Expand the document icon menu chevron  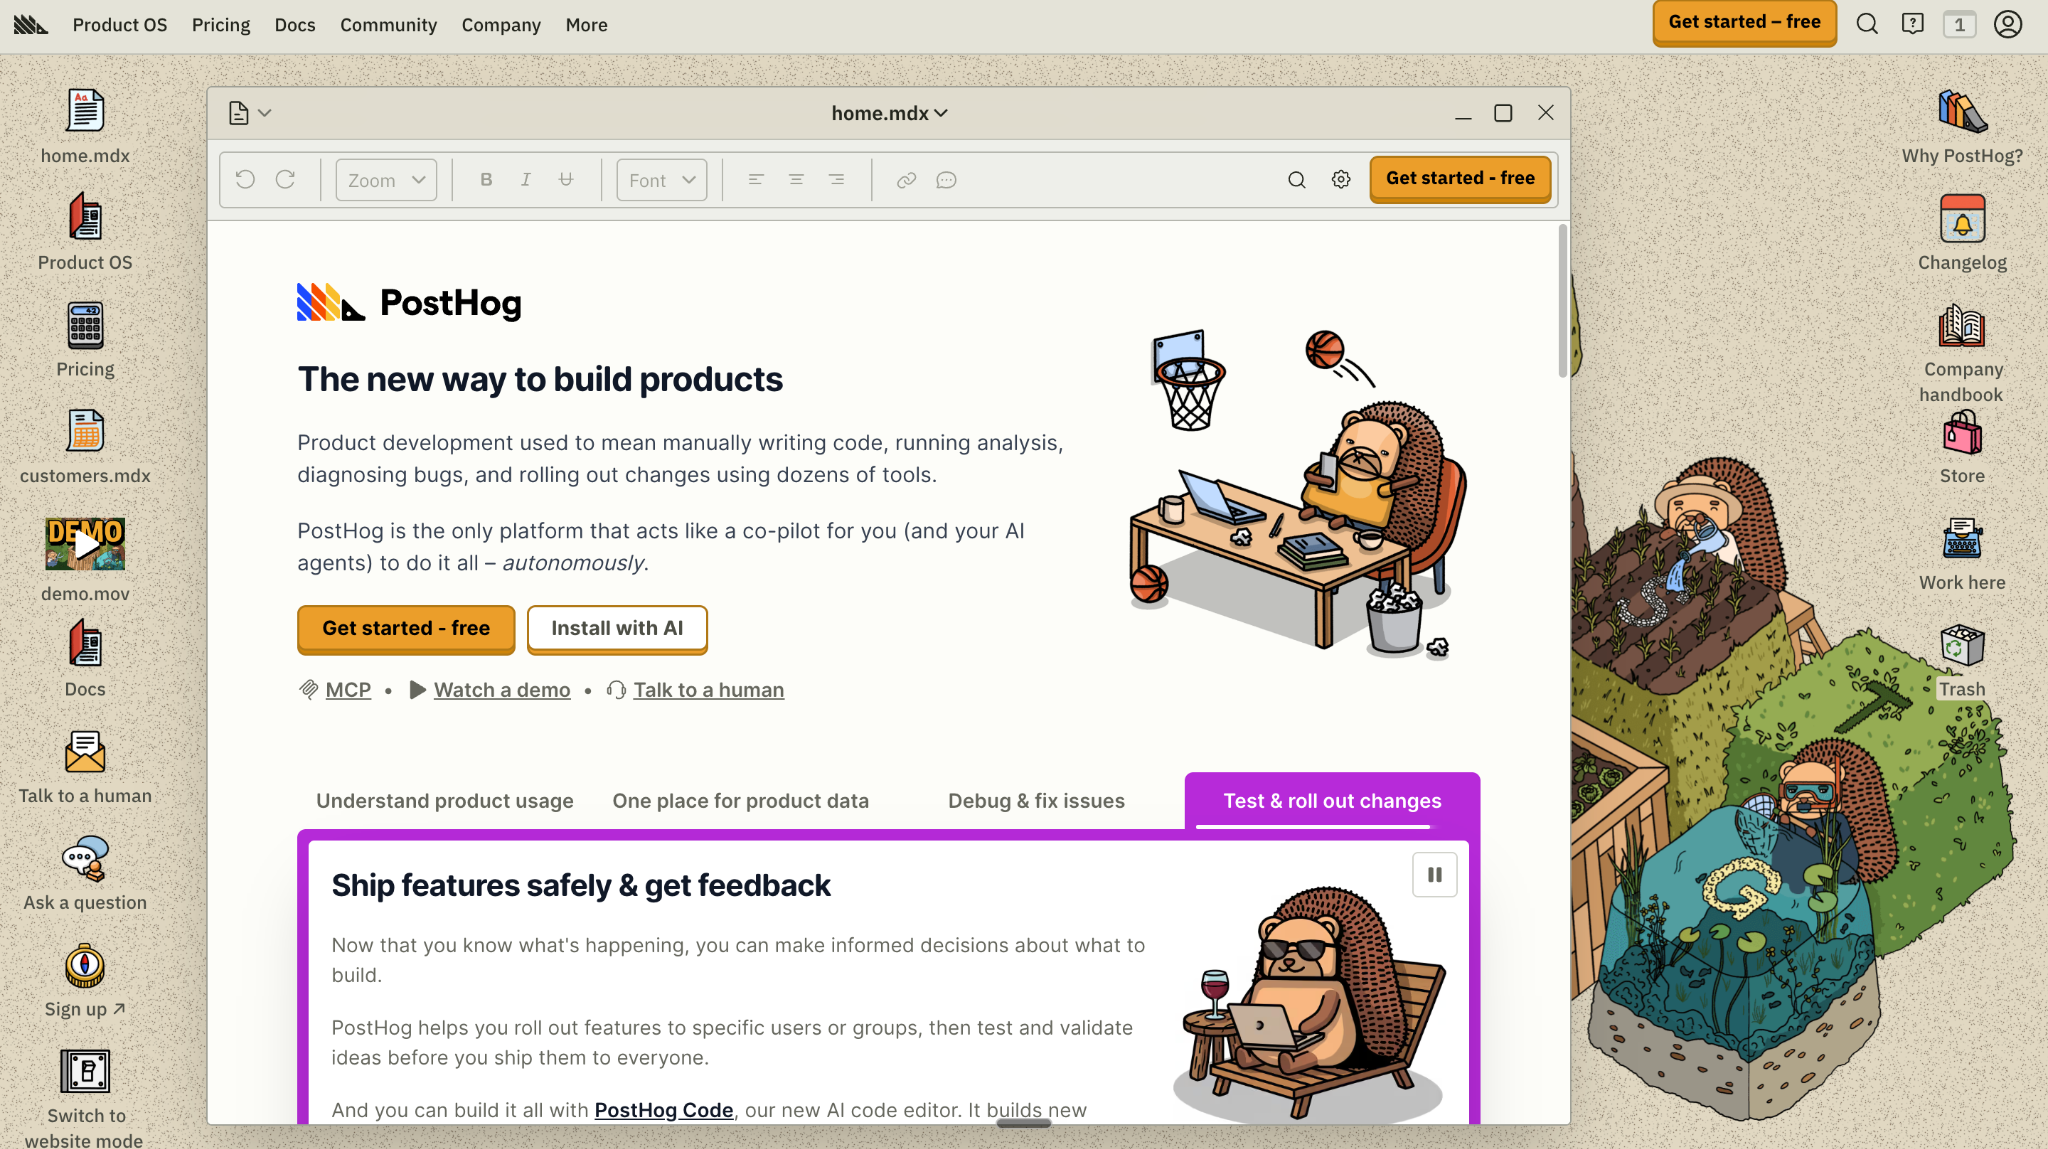[265, 113]
